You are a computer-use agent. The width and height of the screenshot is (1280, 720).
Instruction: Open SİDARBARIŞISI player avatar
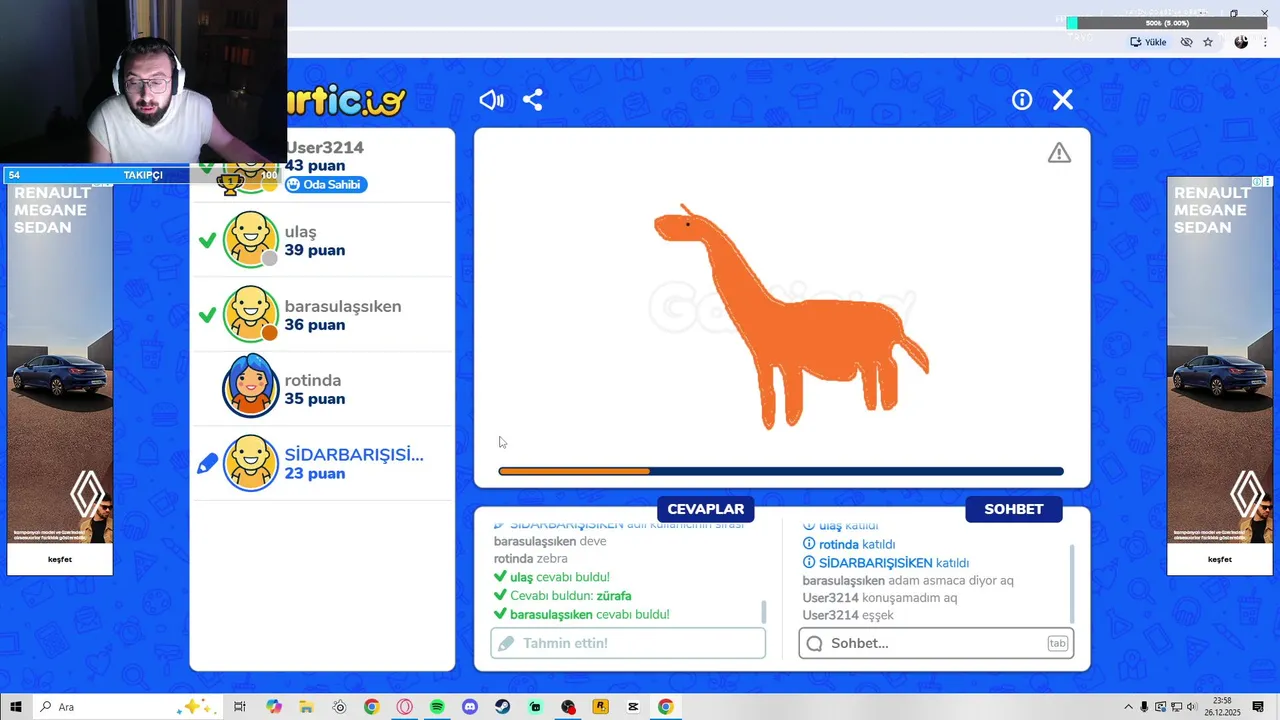point(250,463)
